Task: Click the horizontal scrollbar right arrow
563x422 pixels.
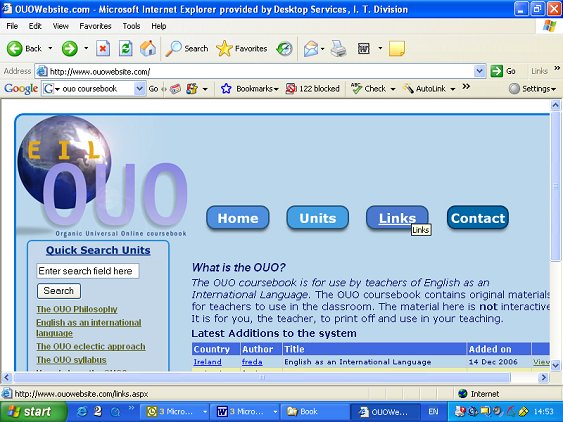Action: tap(543, 377)
